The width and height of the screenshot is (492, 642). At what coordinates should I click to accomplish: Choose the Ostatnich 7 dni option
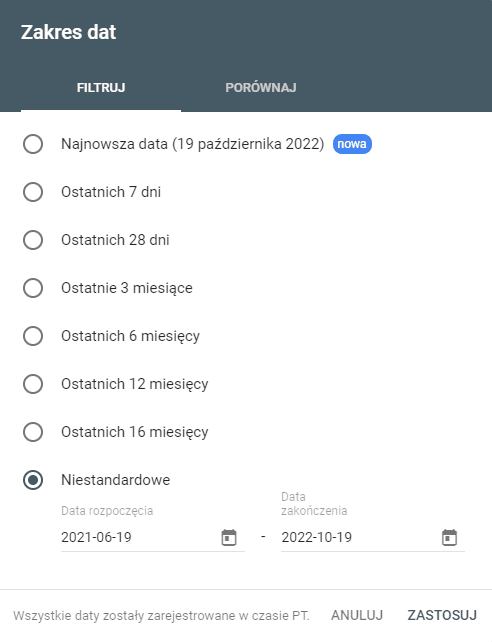(33, 192)
